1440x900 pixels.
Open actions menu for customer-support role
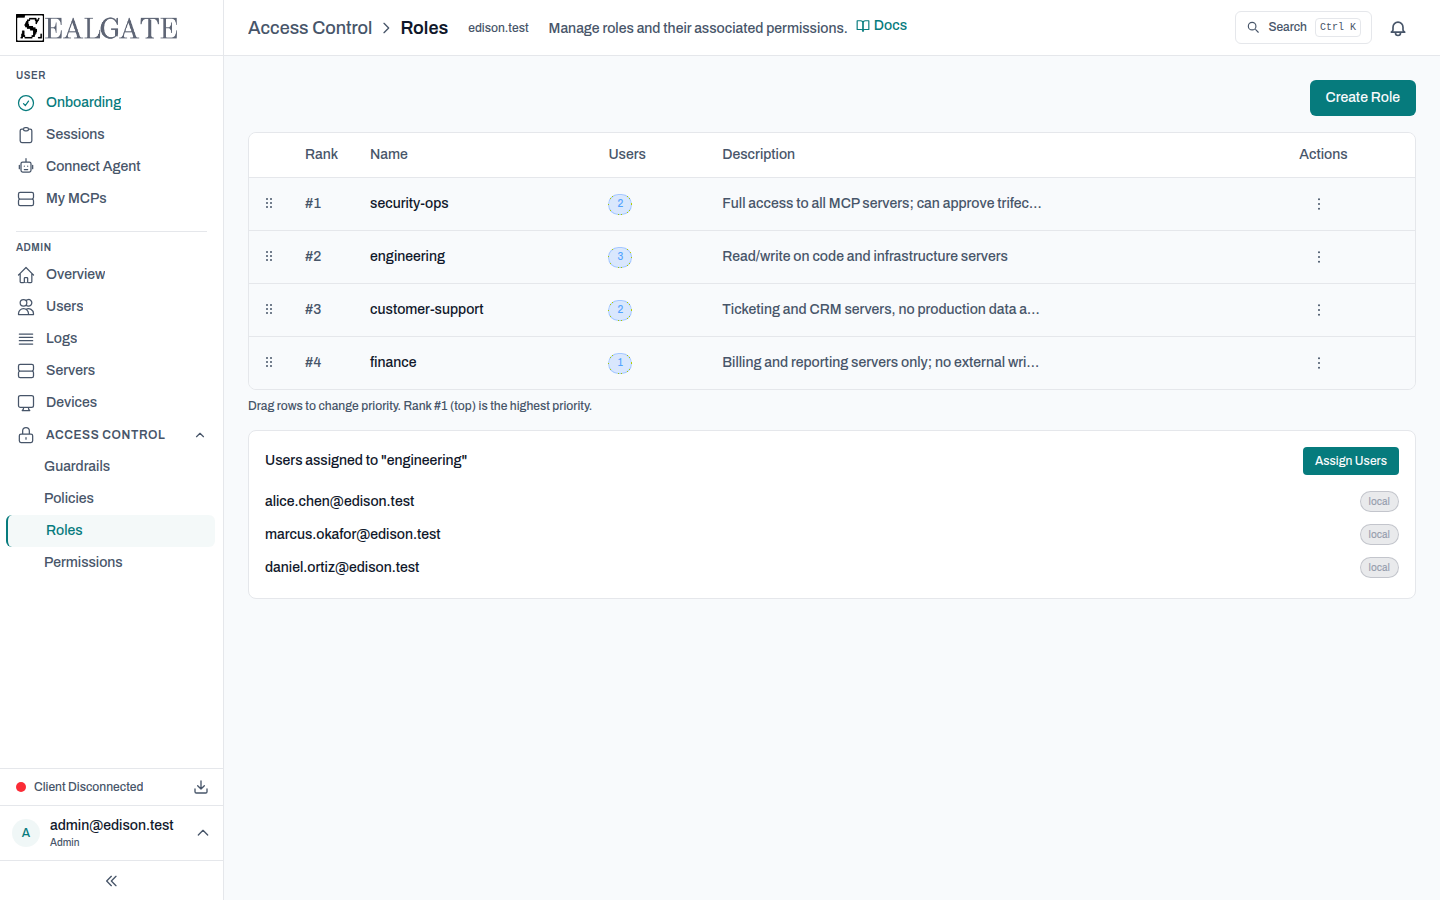pos(1319,310)
